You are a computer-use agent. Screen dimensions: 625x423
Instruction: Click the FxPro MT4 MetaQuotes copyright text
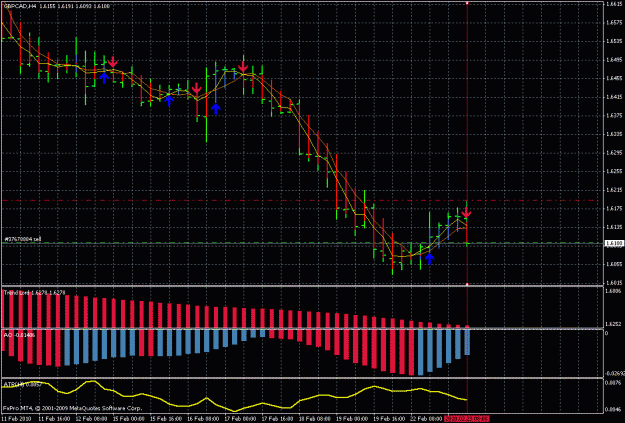[x=72, y=408]
